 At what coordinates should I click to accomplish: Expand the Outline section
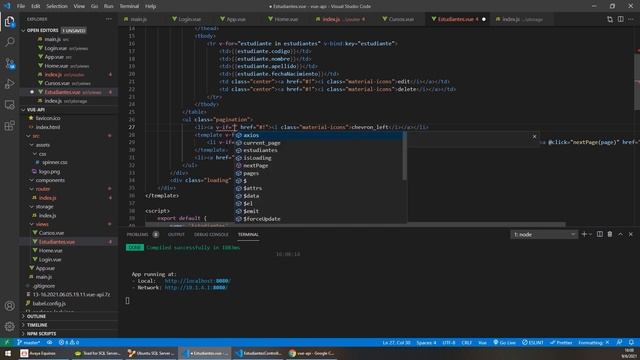click(x=69, y=316)
